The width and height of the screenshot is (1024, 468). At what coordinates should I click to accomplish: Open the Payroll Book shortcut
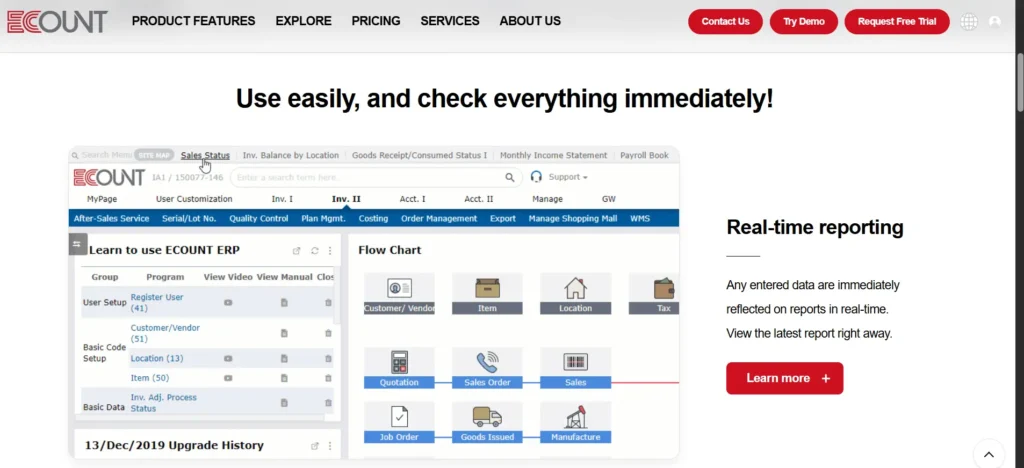click(645, 155)
